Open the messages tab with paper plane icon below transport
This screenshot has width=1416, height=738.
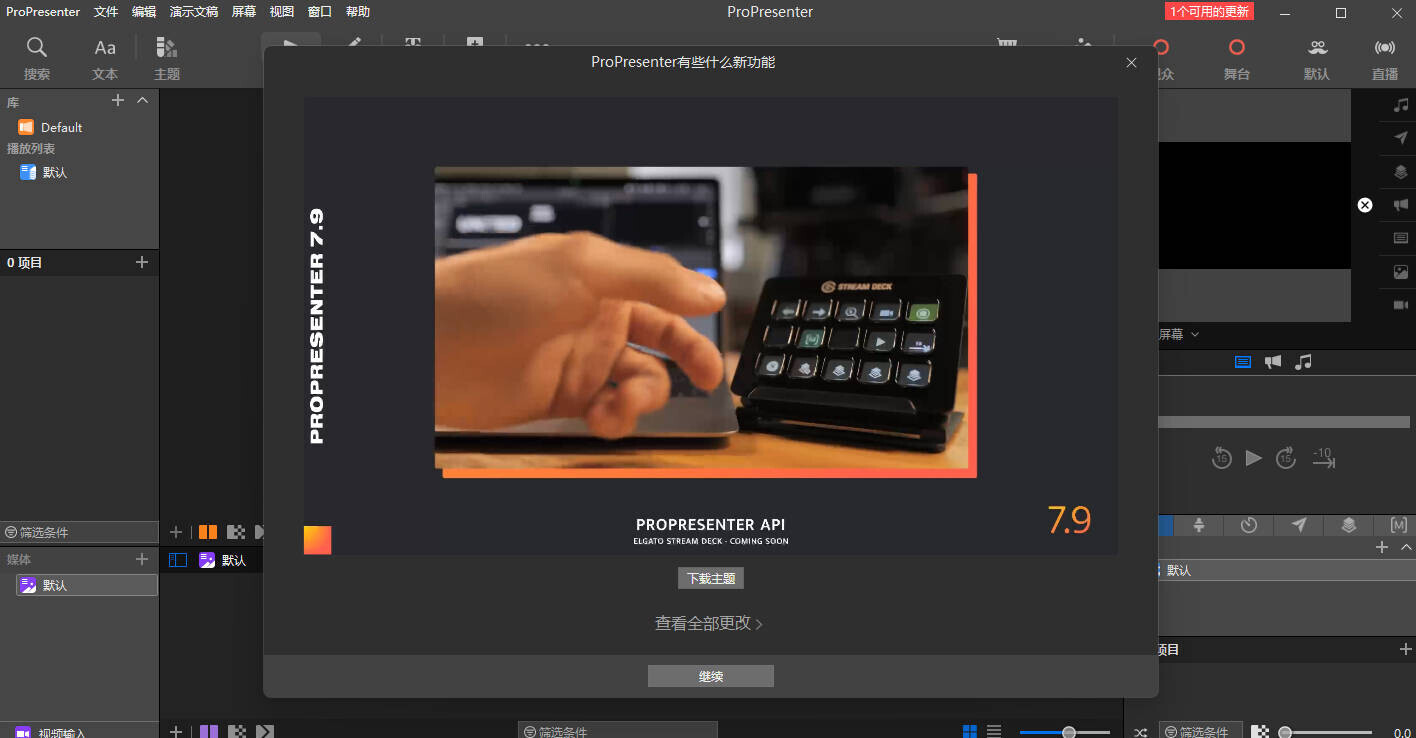(1299, 525)
